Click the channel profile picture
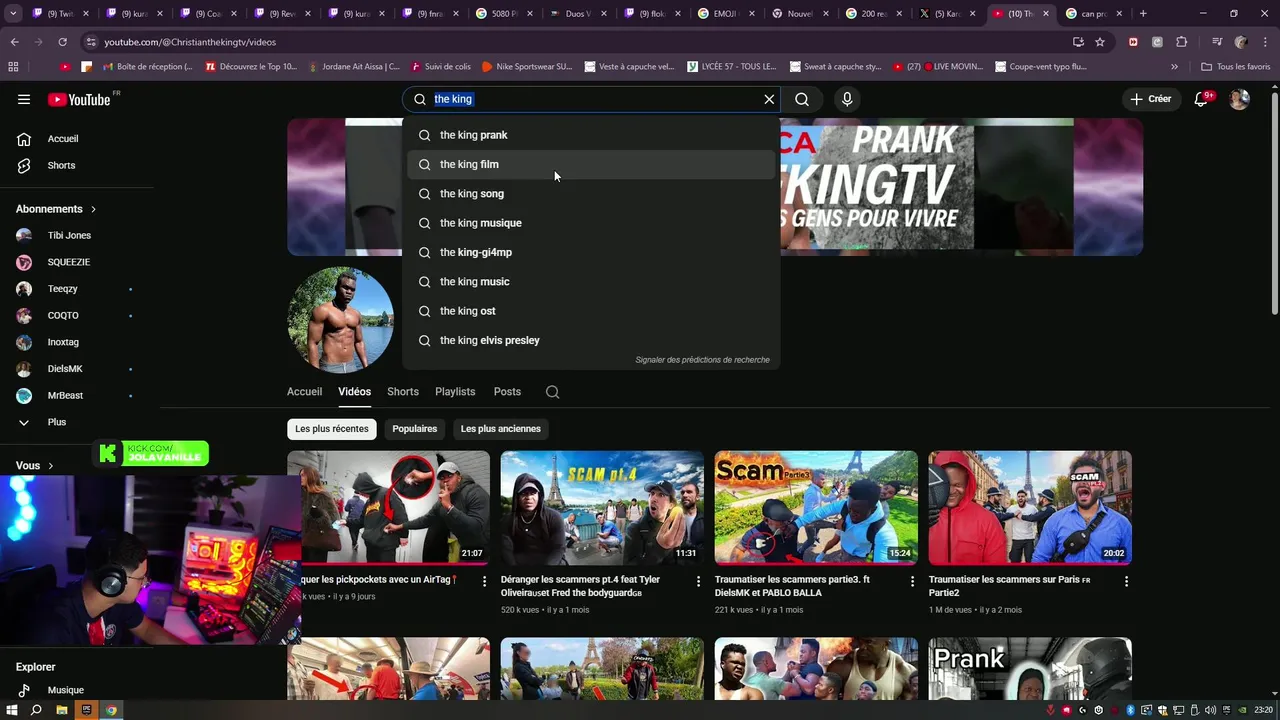 (x=340, y=319)
